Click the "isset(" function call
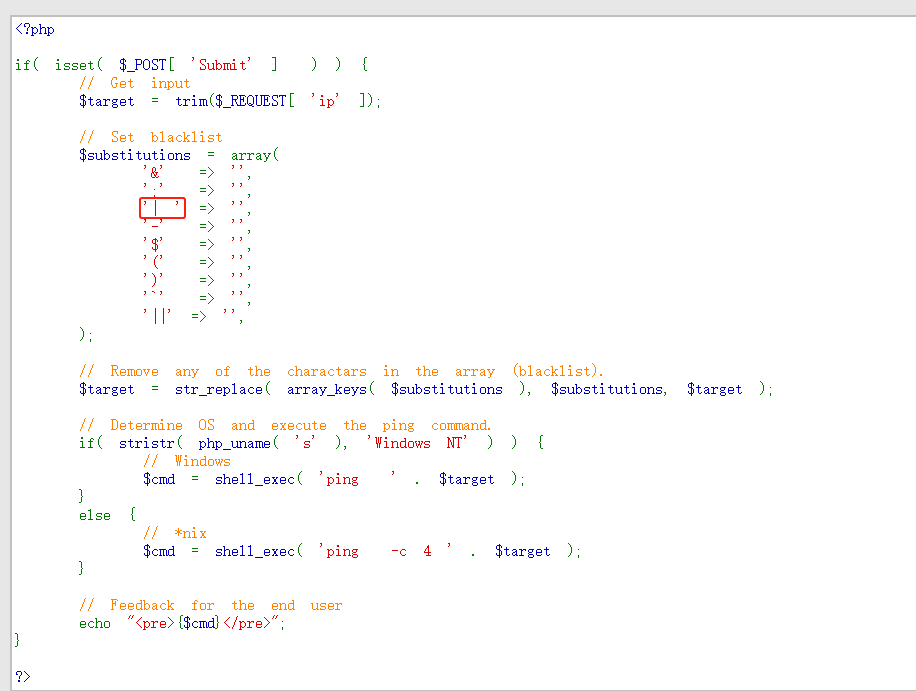The image size is (916, 691). pos(79,65)
